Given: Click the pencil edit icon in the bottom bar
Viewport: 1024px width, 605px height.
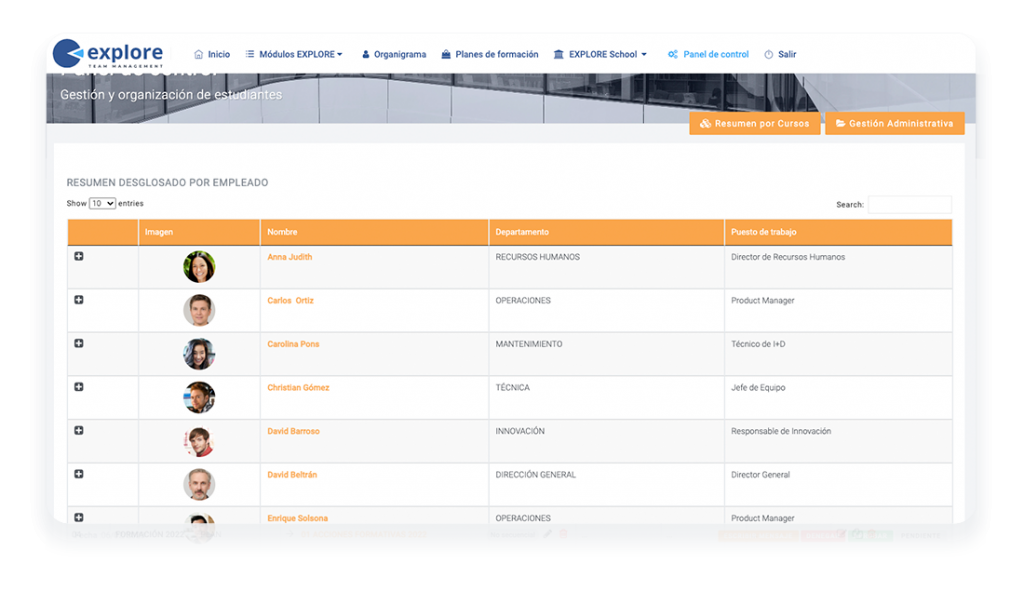Looking at the screenshot, I should point(546,536).
